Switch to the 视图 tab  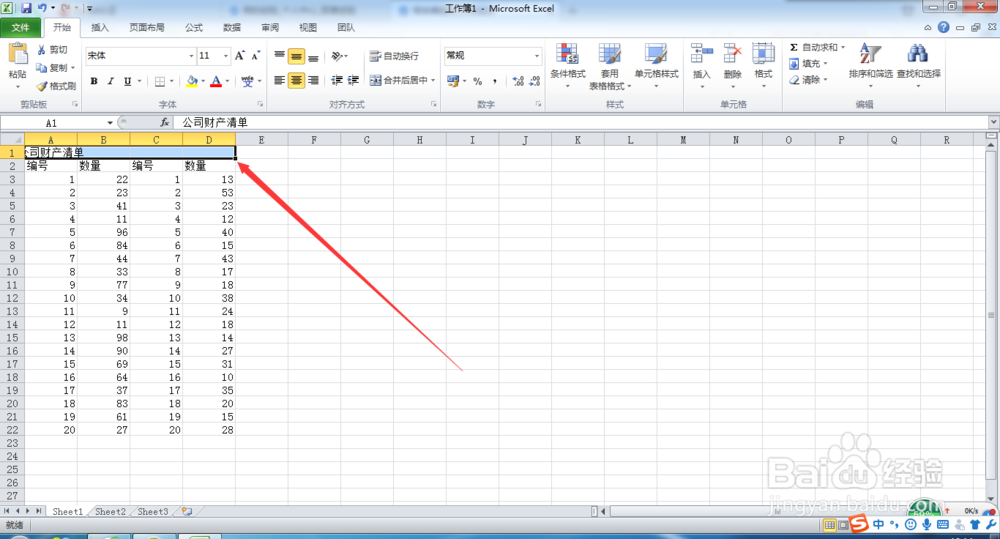(308, 27)
